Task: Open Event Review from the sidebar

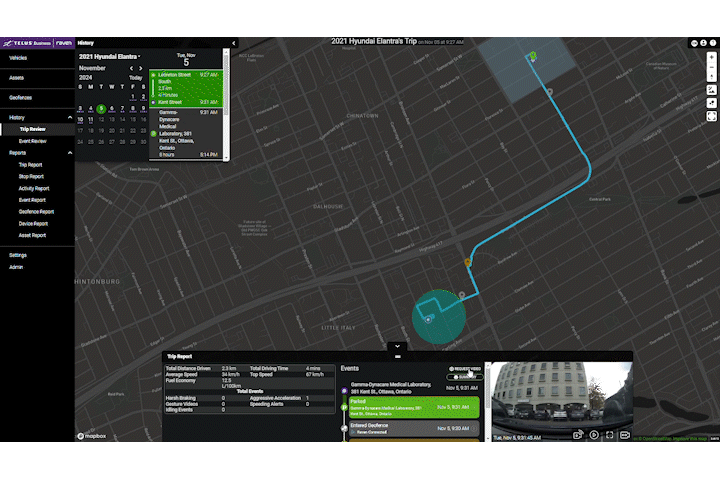Action: coord(33,141)
